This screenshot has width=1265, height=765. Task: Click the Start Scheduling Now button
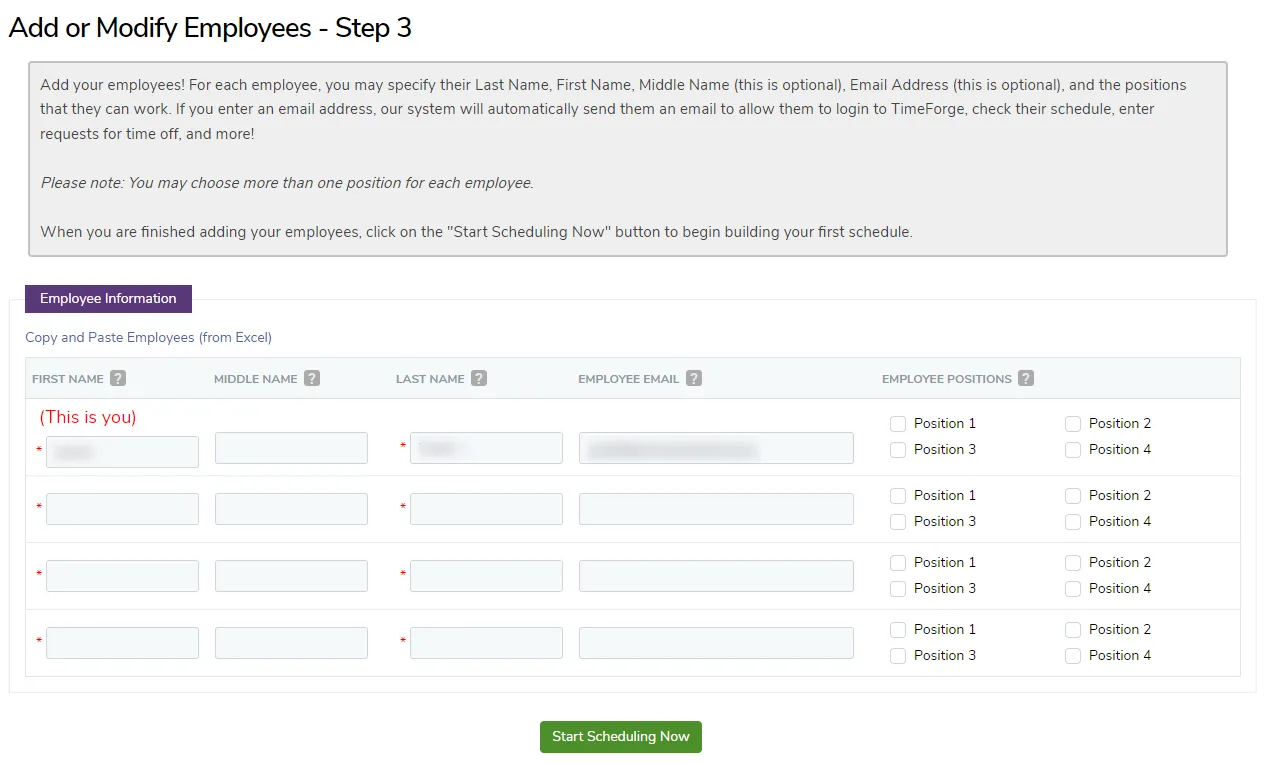point(621,737)
